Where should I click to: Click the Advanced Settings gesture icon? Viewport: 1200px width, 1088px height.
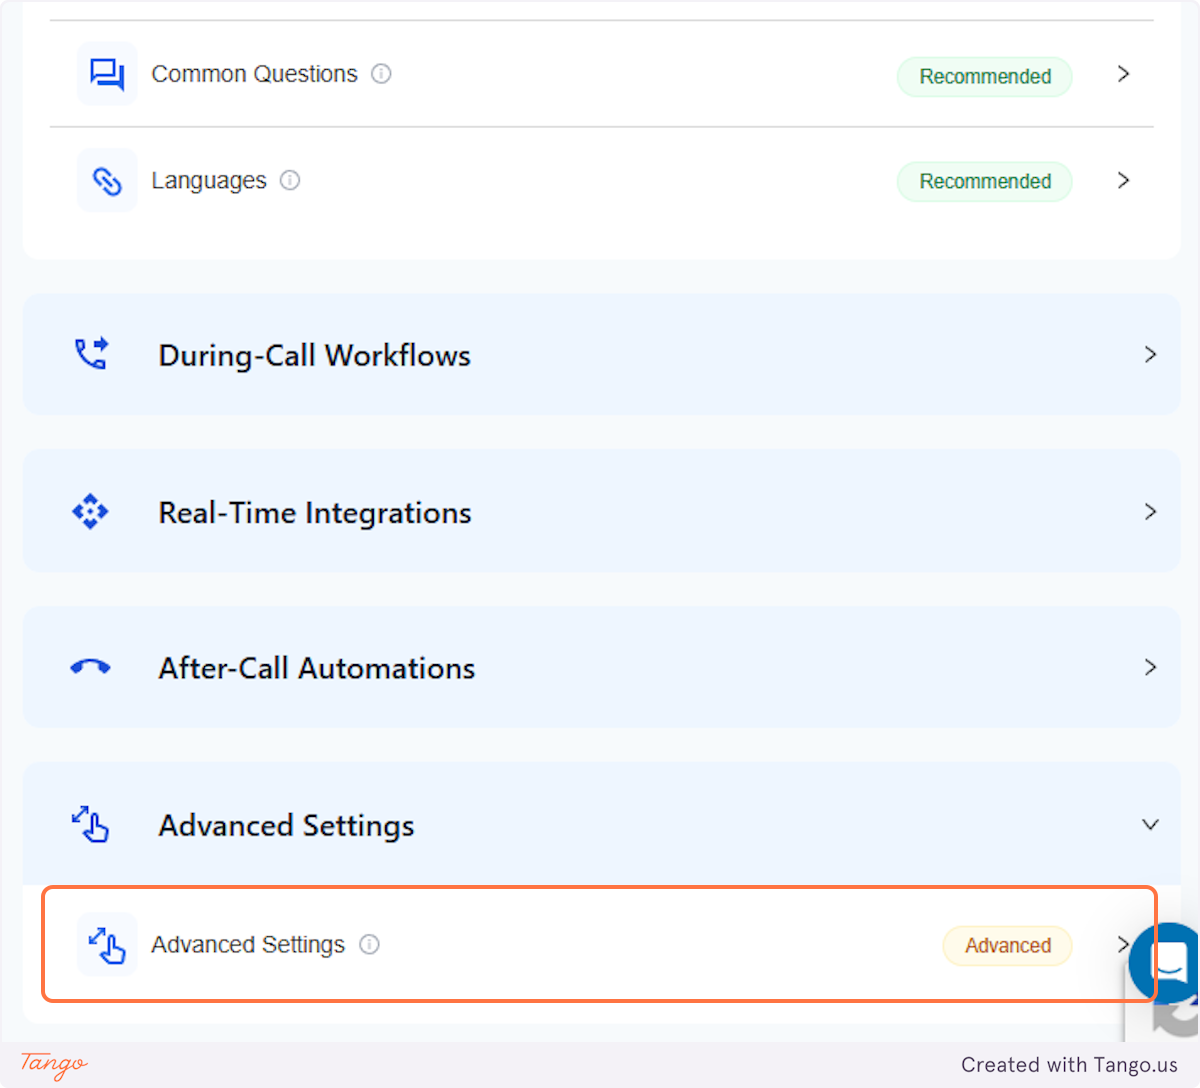coord(91,824)
